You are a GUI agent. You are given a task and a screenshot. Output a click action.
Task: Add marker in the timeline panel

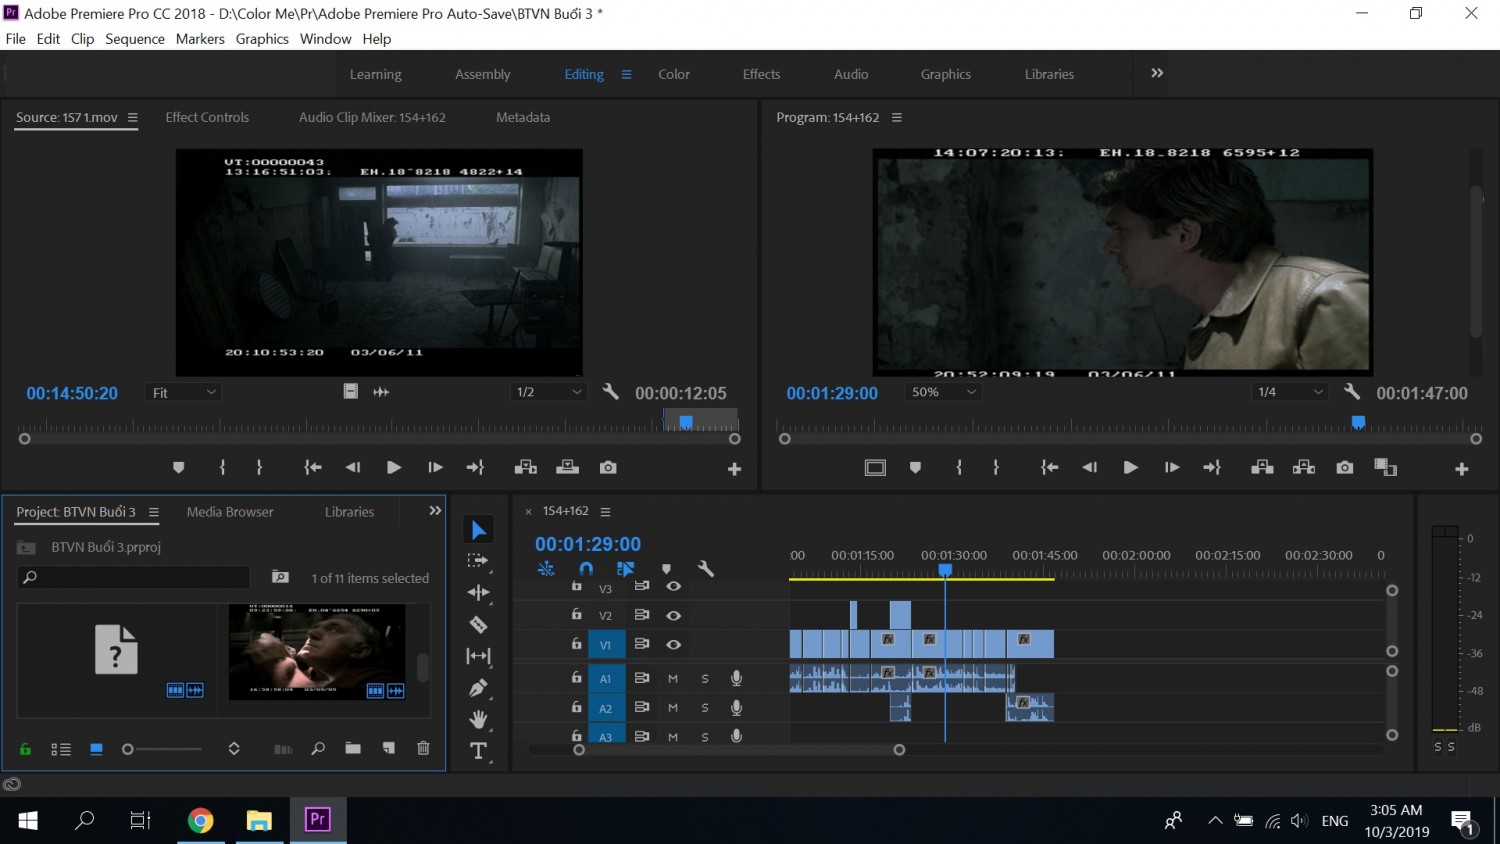click(666, 569)
